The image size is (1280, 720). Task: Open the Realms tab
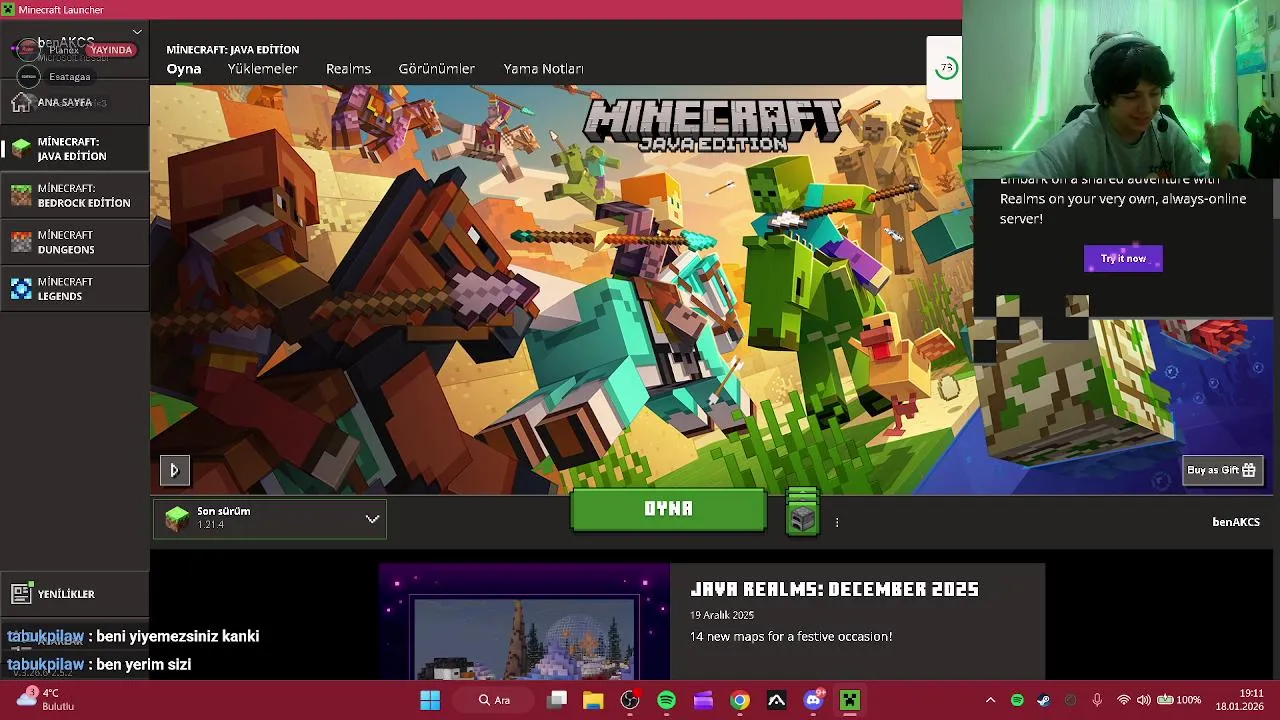point(348,69)
